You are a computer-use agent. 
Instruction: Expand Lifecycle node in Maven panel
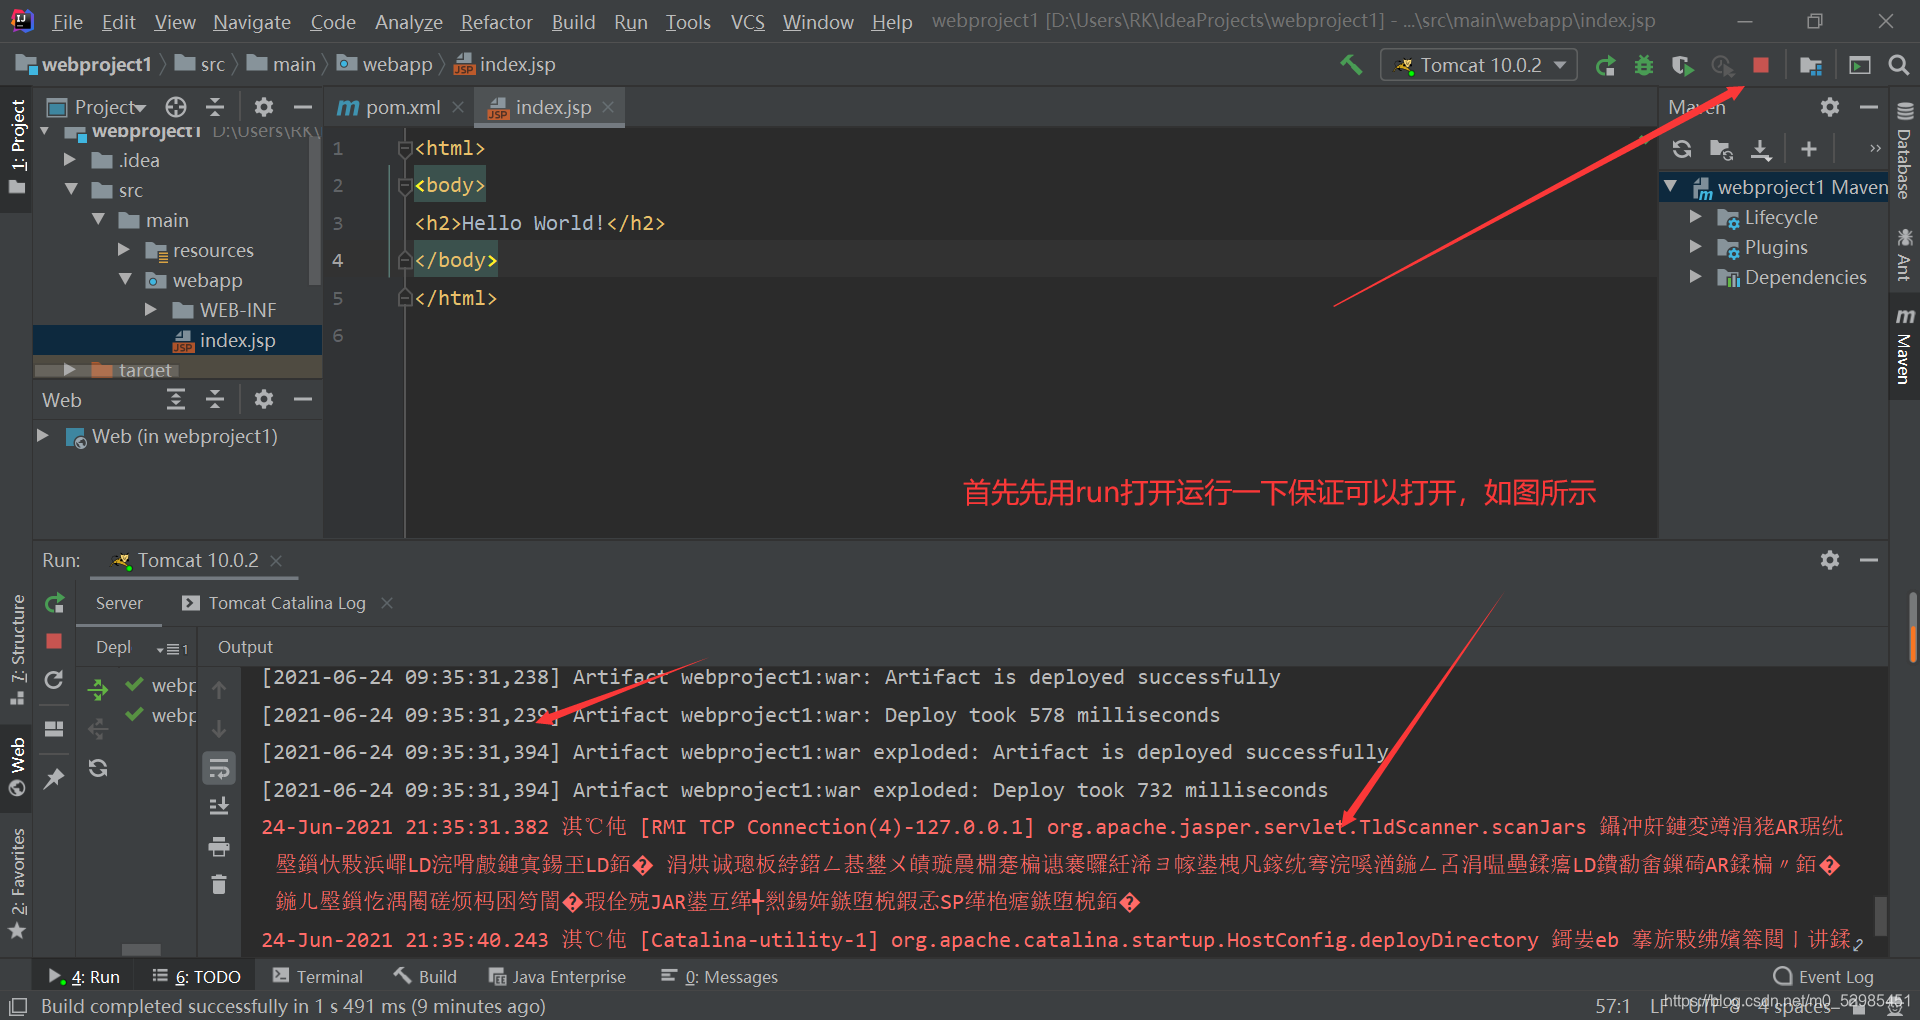(x=1695, y=217)
